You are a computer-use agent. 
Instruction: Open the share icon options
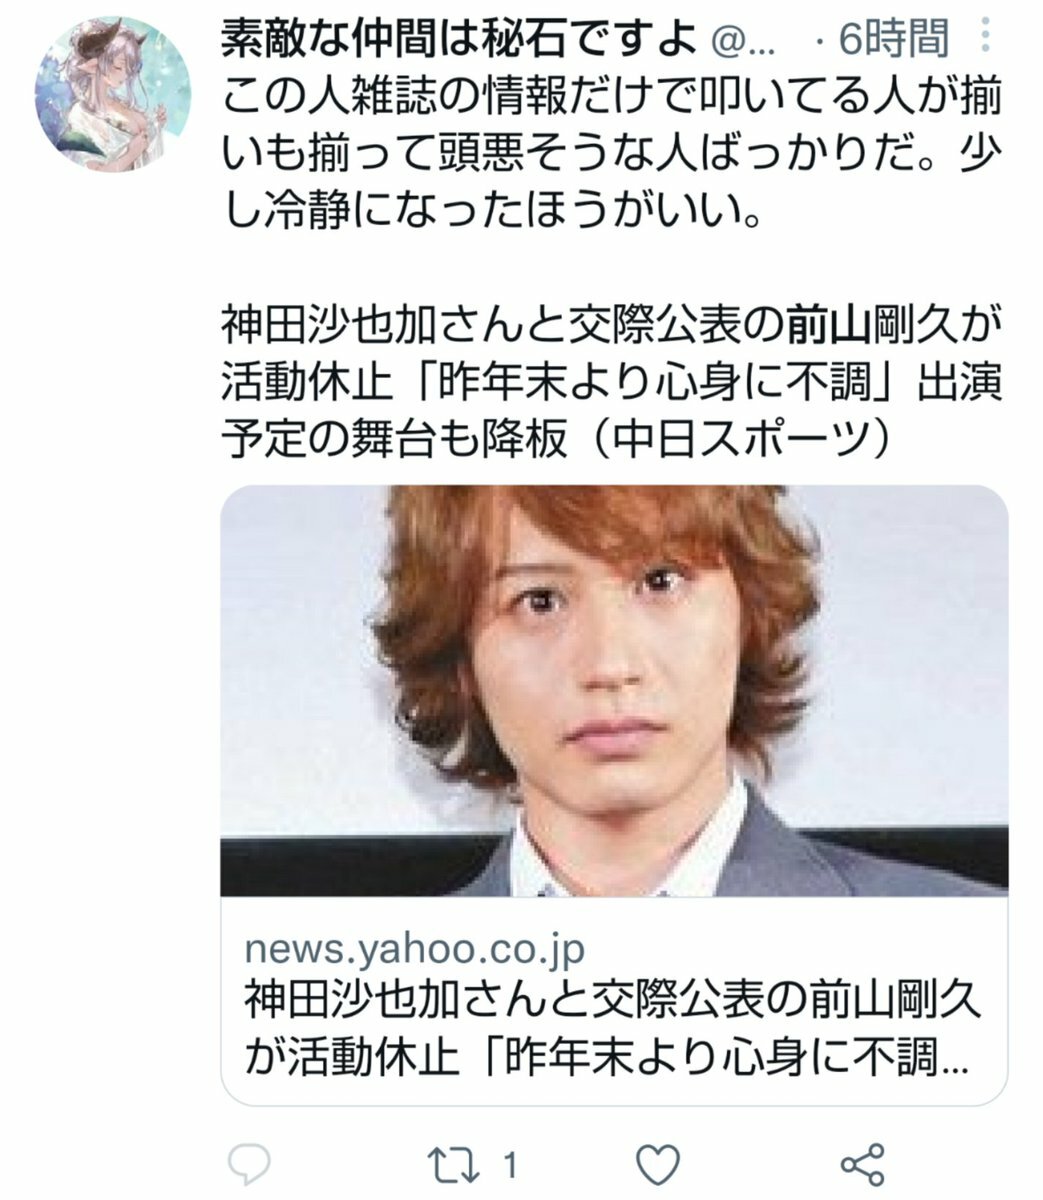(863, 1164)
